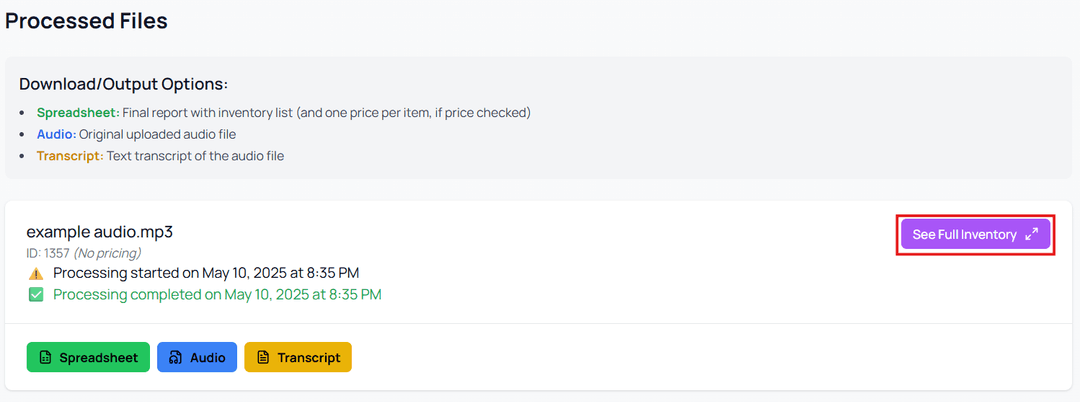Click the yellow warning triangle icon
Screen dimensions: 1080x402
pos(36,273)
